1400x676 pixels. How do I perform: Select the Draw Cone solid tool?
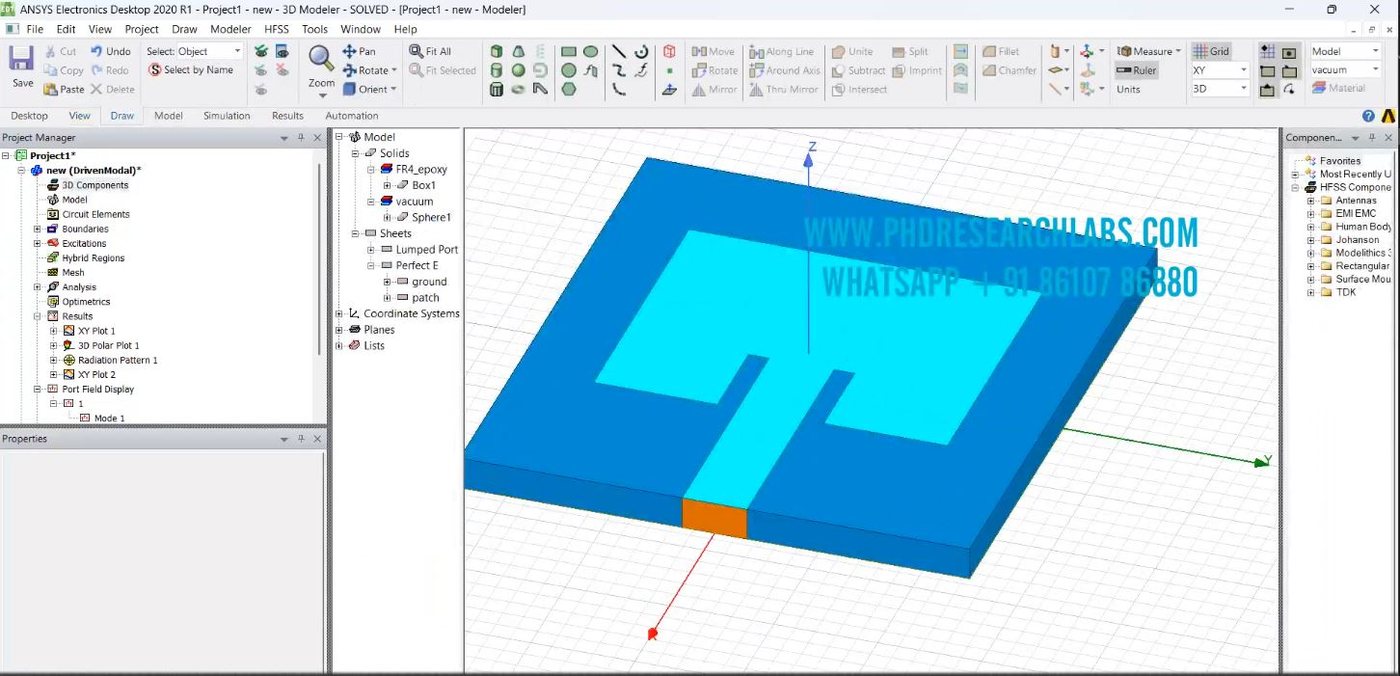pyautogui.click(x=518, y=51)
